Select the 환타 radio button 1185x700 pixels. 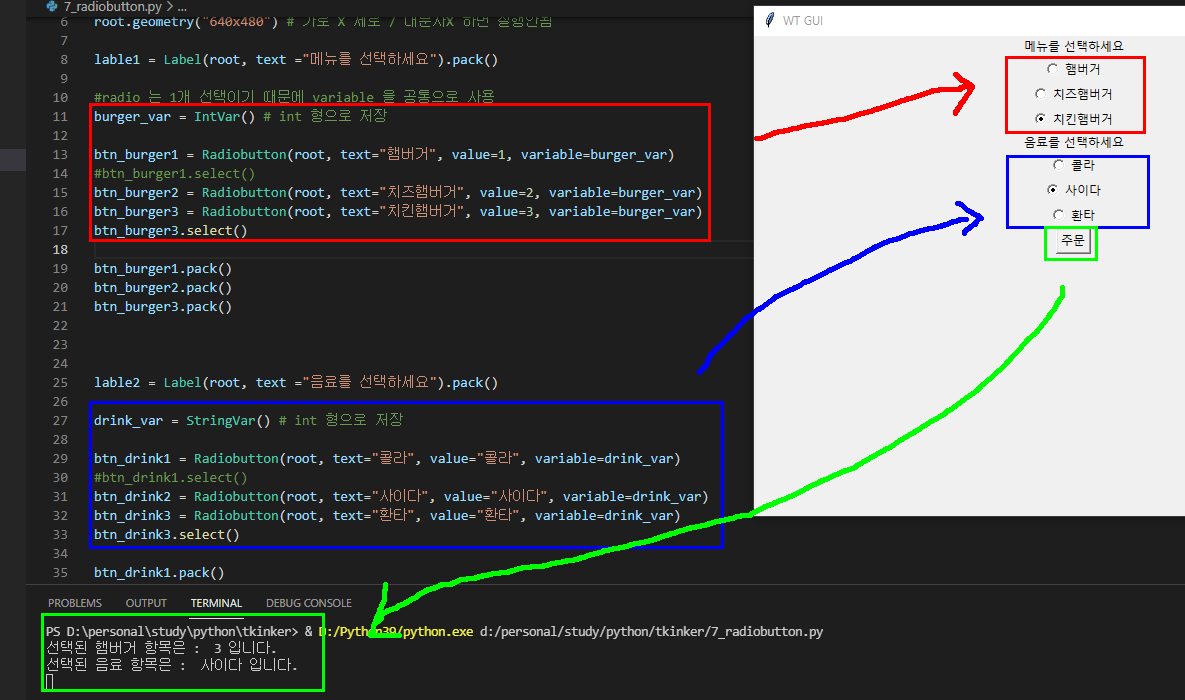click(x=1073, y=215)
